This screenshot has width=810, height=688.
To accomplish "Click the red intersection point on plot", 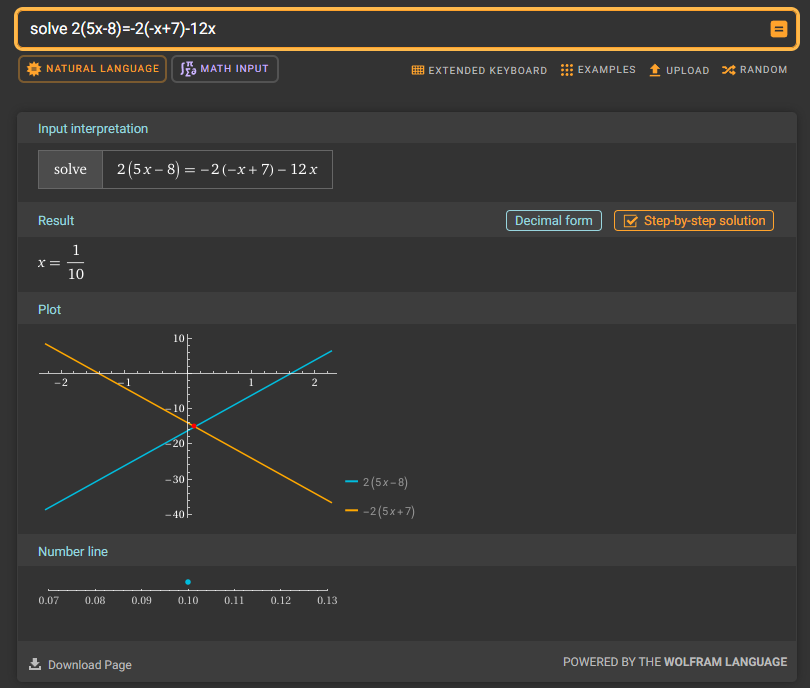I will 192,425.
